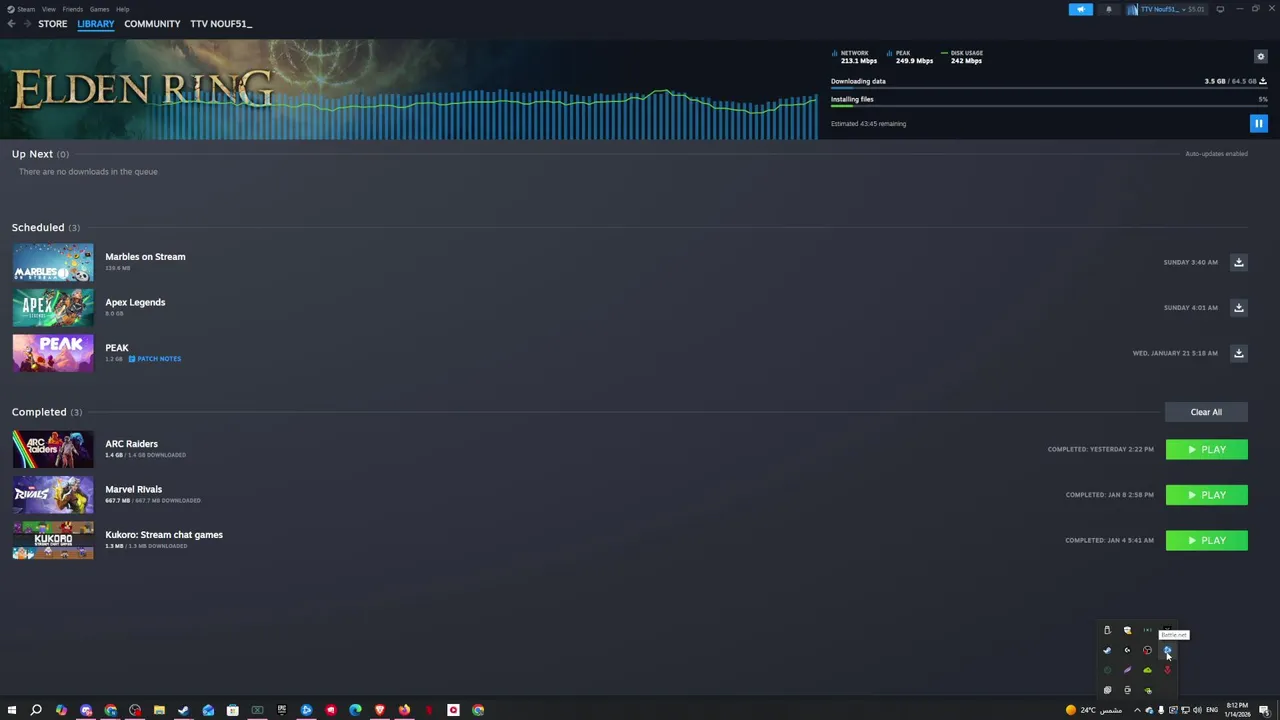
Task: Click the ARC Raiders title
Action: (x=131, y=444)
